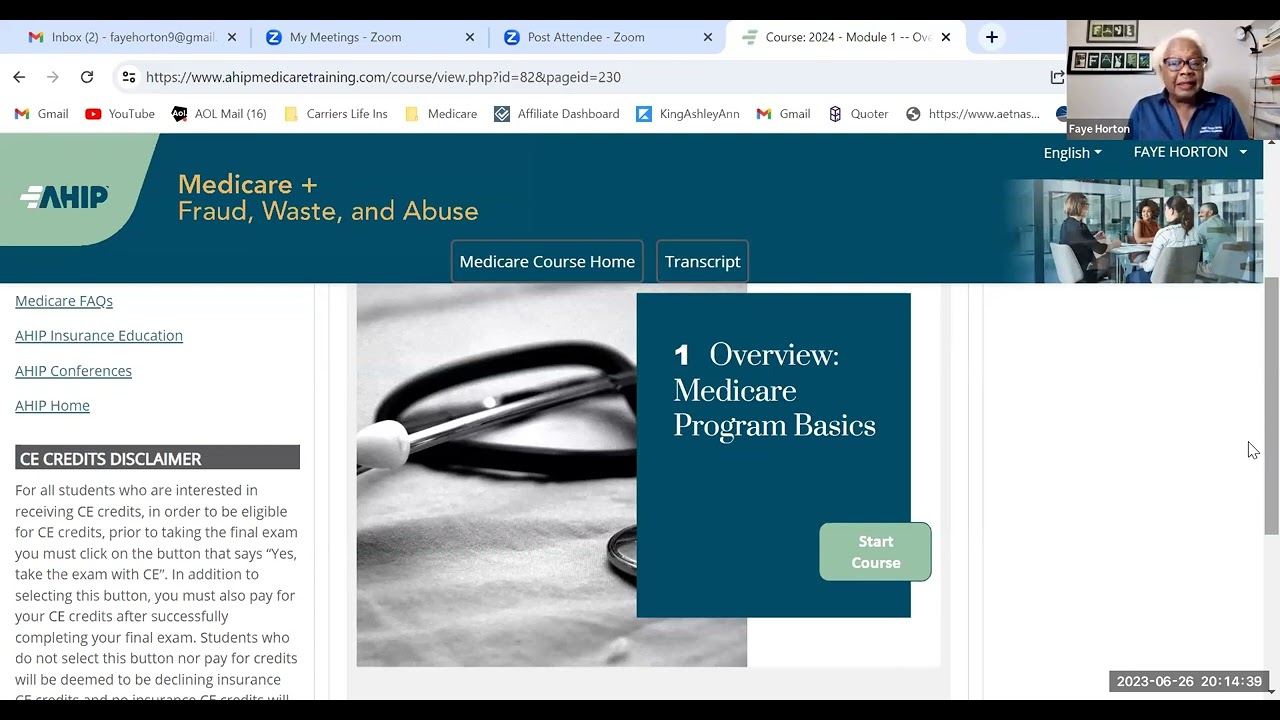Image resolution: width=1280 pixels, height=720 pixels.
Task: Click the address bar URL field
Action: click(x=590, y=77)
